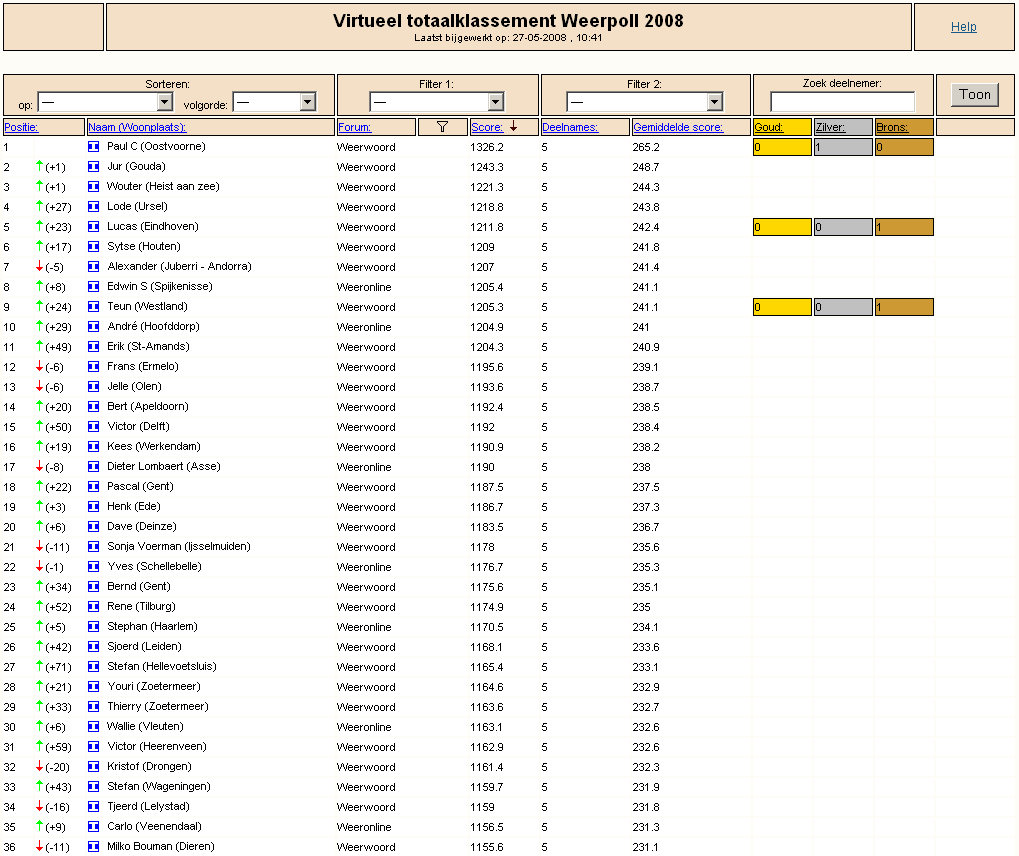This screenshot has width=1019, height=856.
Task: Open the Help link
Action: pyautogui.click(x=964, y=27)
